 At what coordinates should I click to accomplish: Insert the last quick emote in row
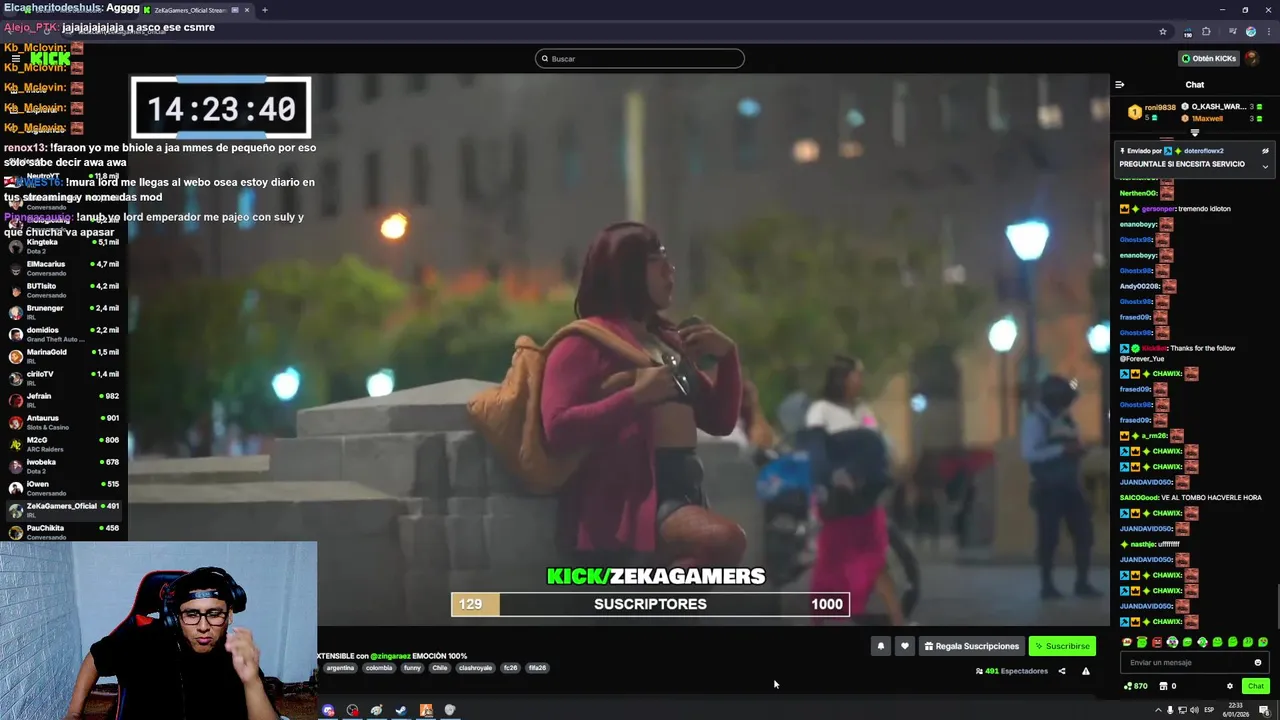1263,642
